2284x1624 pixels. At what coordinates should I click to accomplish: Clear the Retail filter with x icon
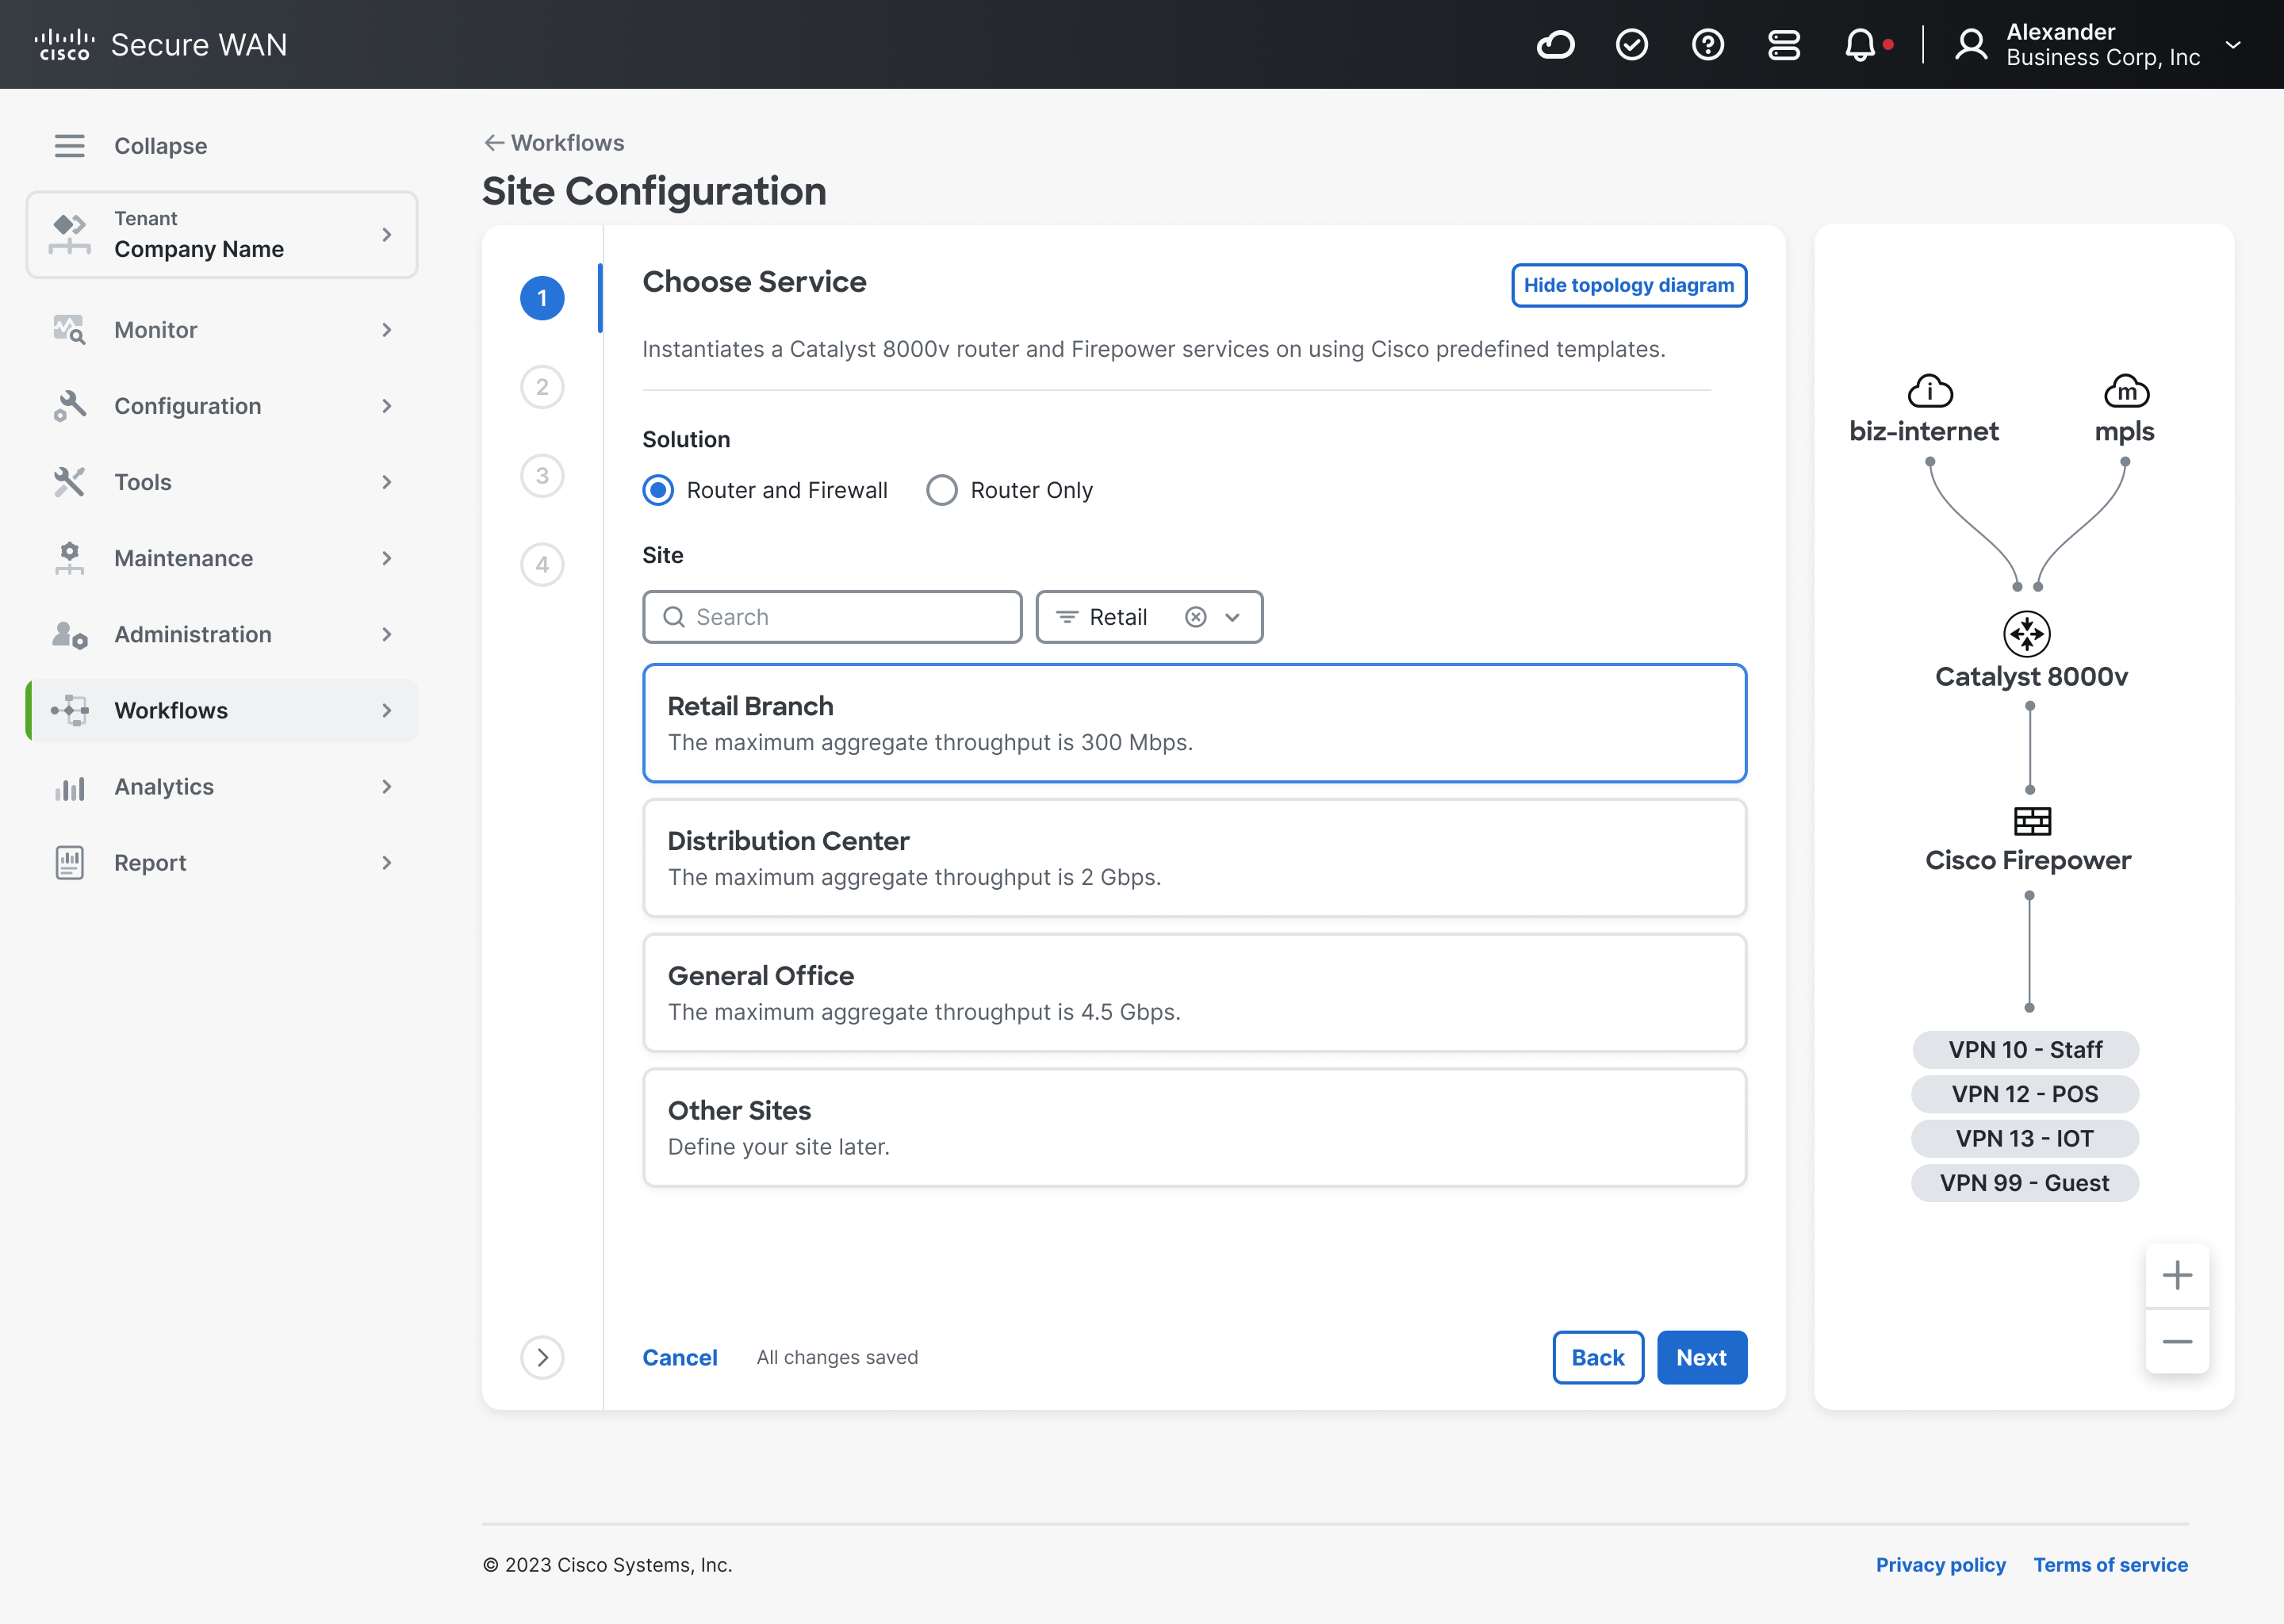1195,617
